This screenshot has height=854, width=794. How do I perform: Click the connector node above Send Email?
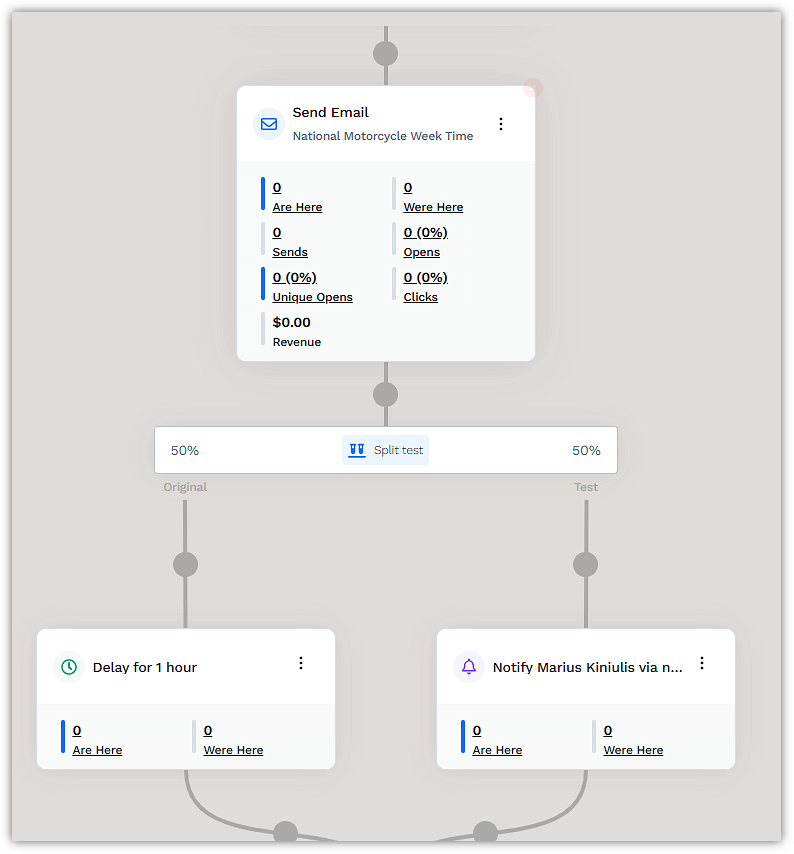(385, 54)
